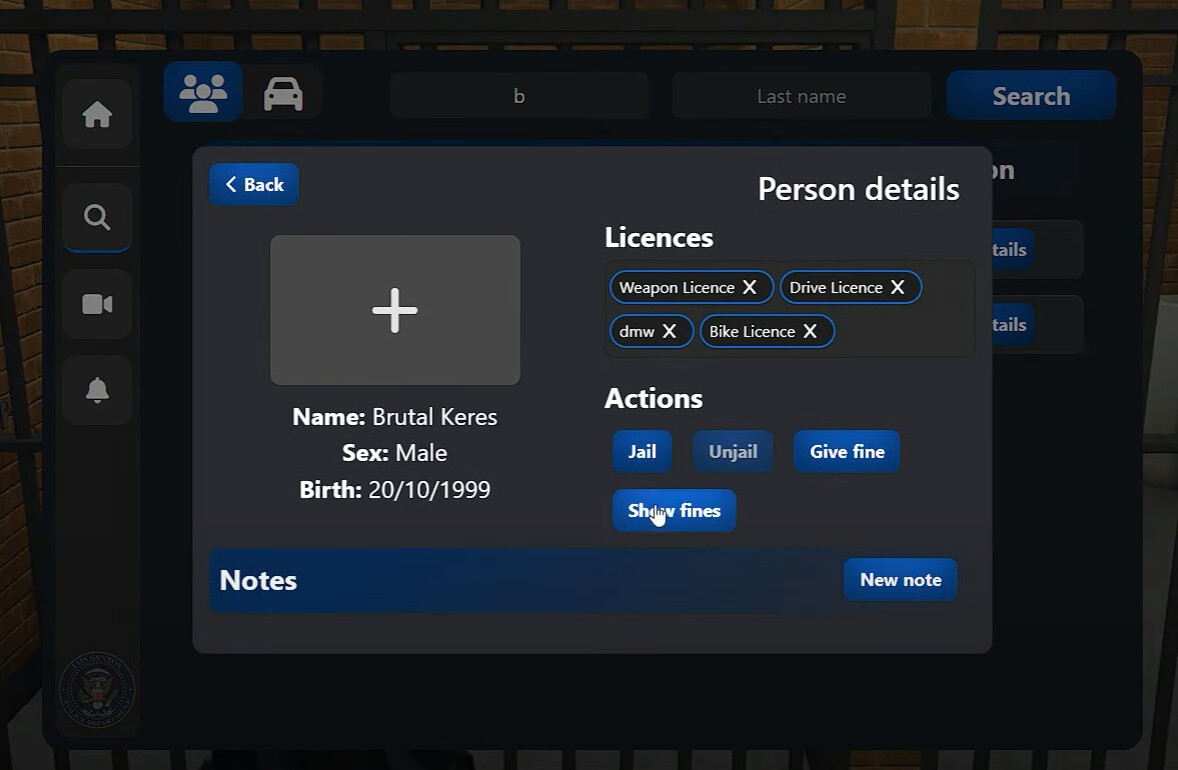Open the camera icon in sidebar
This screenshot has width=1178, height=770.
(97, 304)
